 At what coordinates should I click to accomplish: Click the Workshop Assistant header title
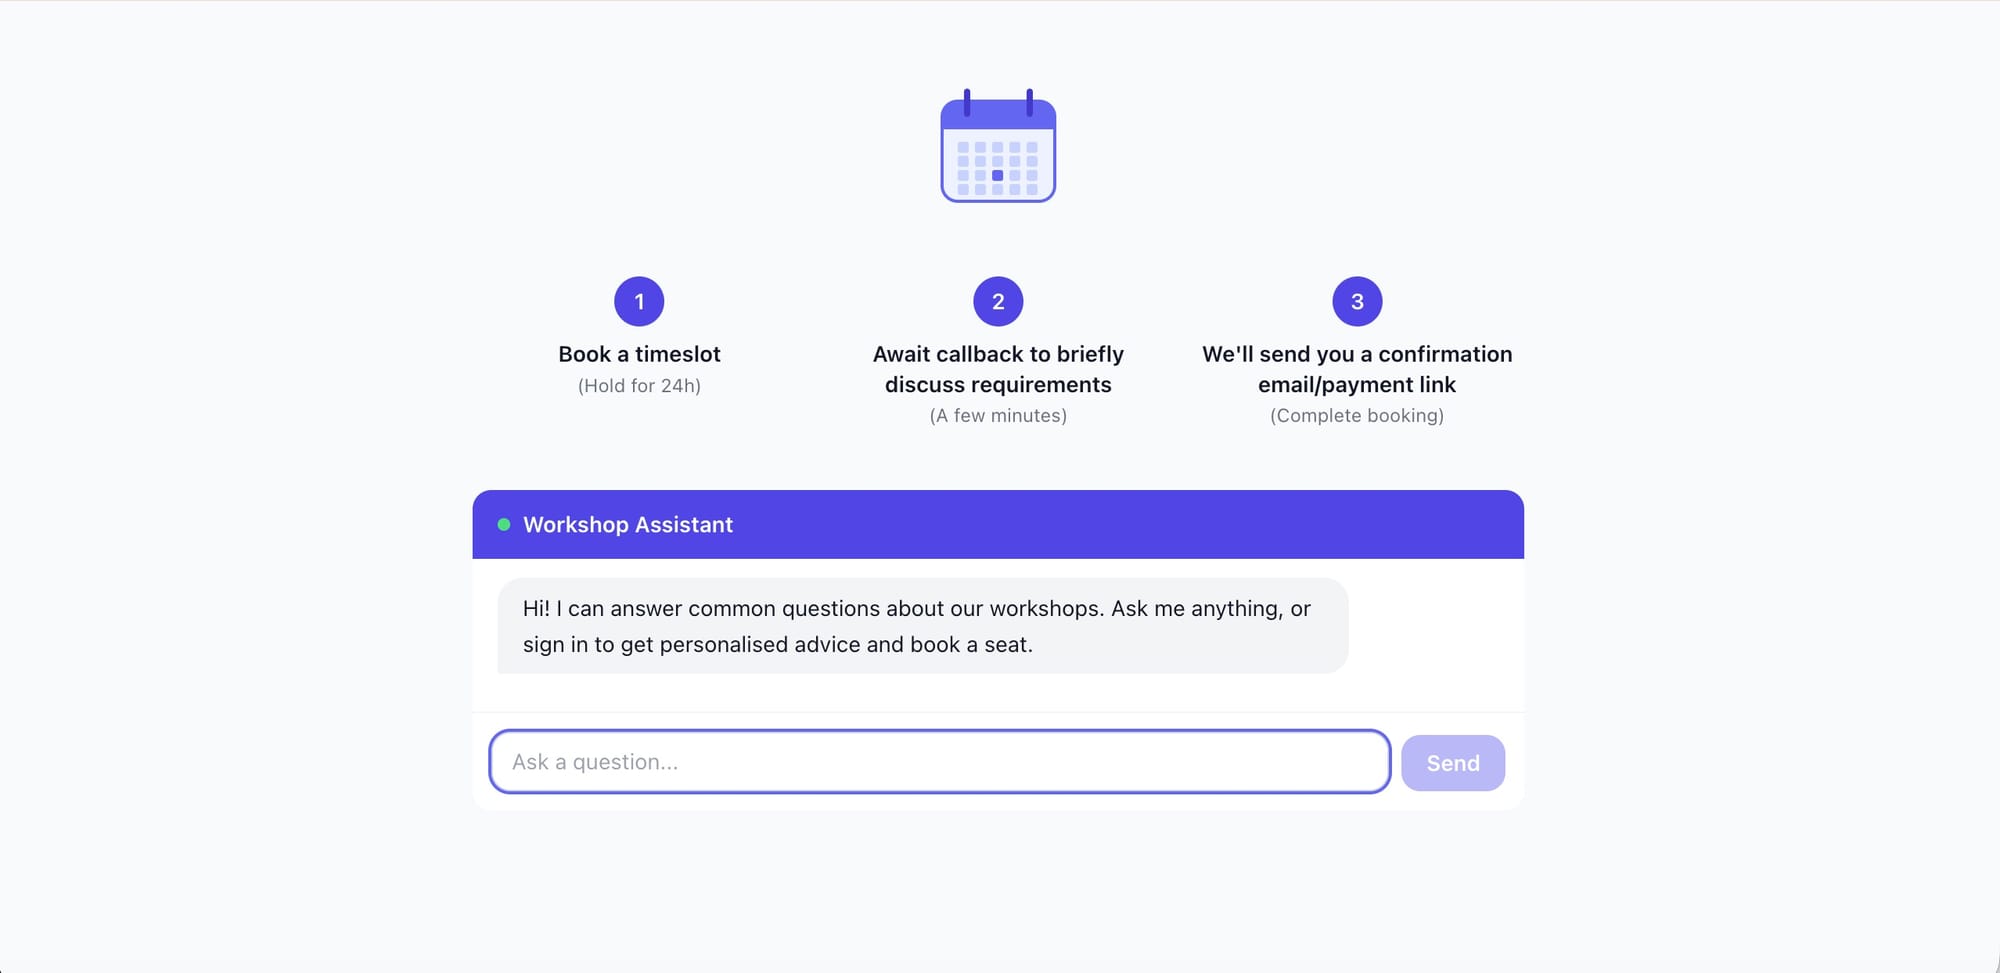pyautogui.click(x=628, y=524)
